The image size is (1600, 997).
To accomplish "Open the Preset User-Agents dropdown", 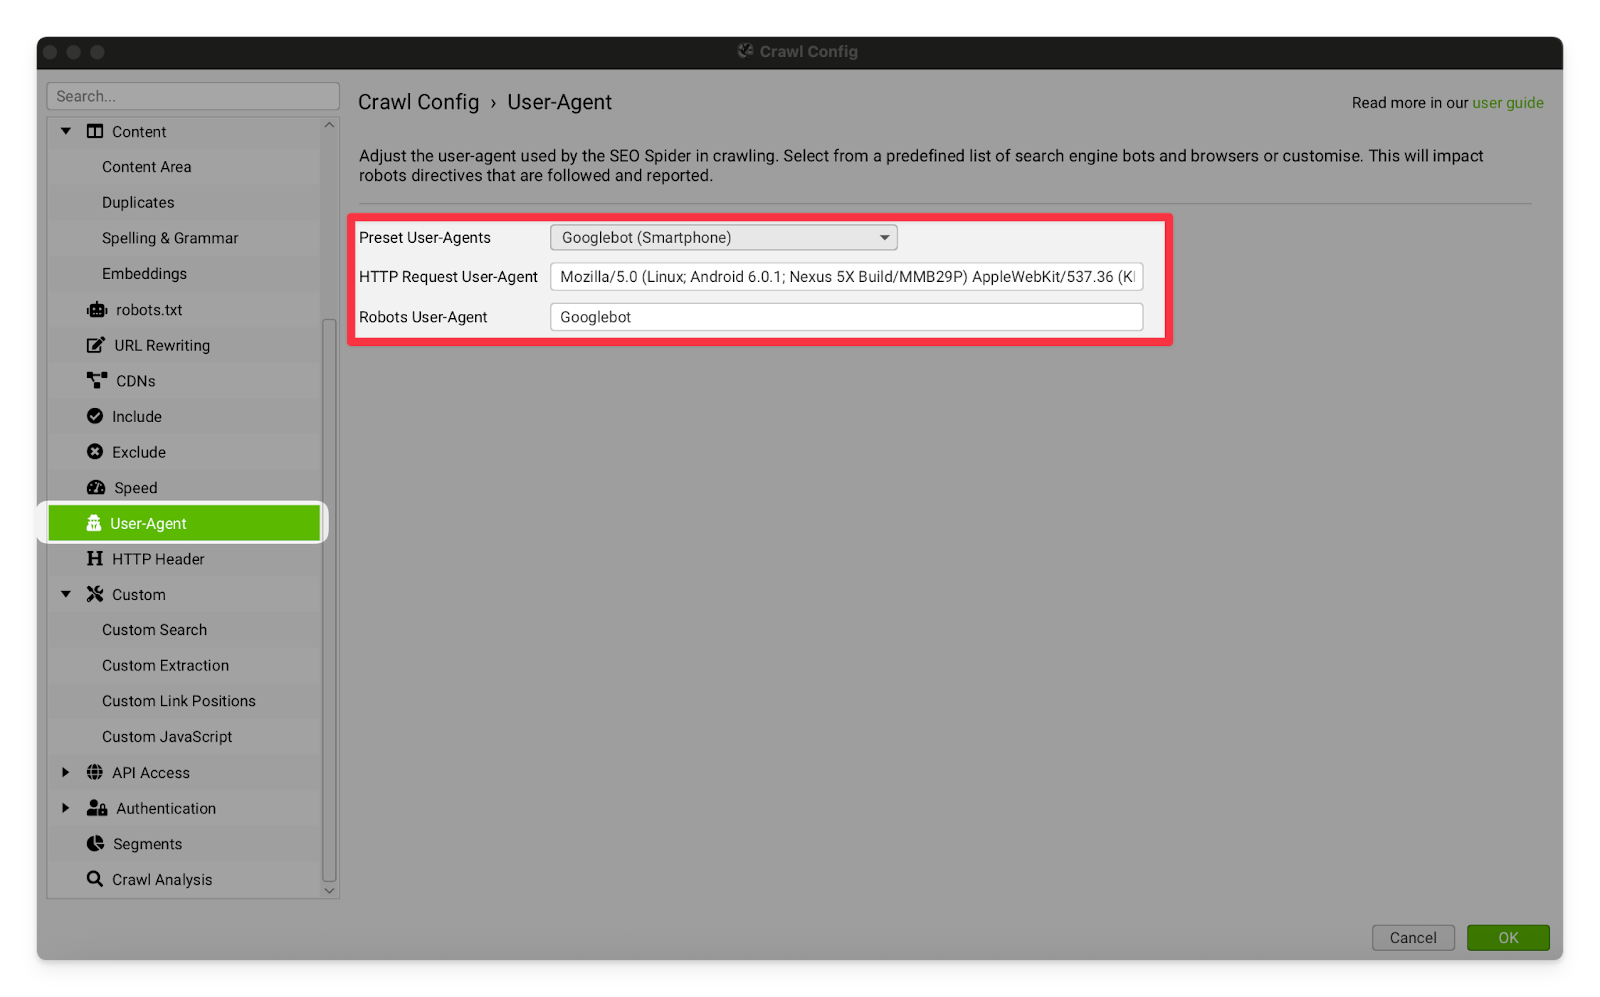I will 723,238.
